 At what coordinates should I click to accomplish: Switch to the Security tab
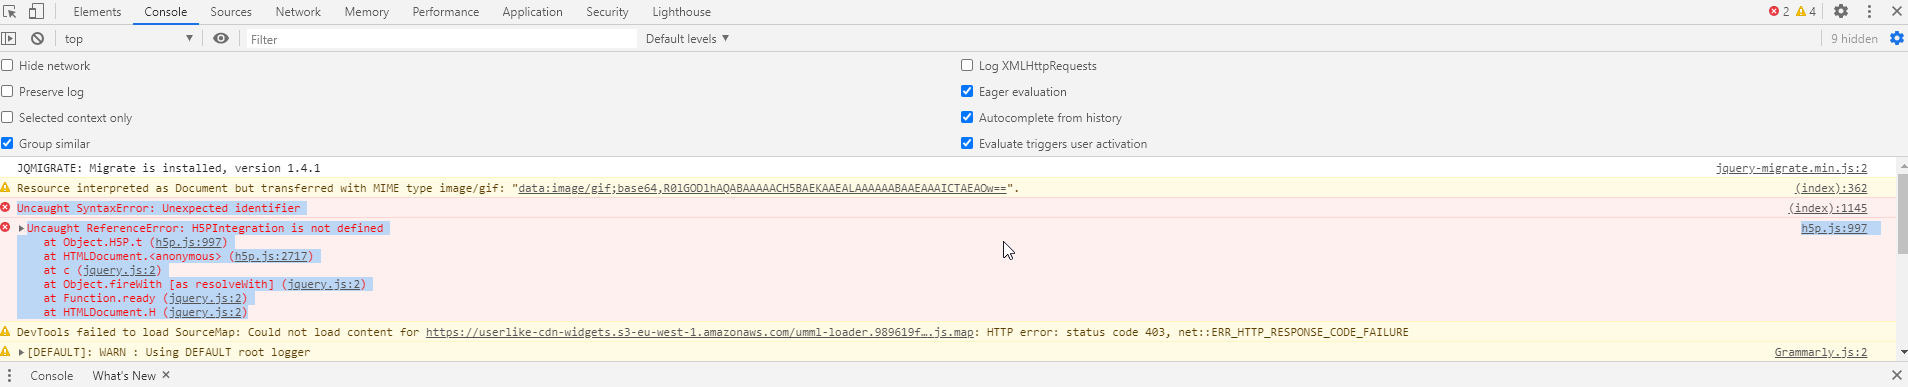607,12
